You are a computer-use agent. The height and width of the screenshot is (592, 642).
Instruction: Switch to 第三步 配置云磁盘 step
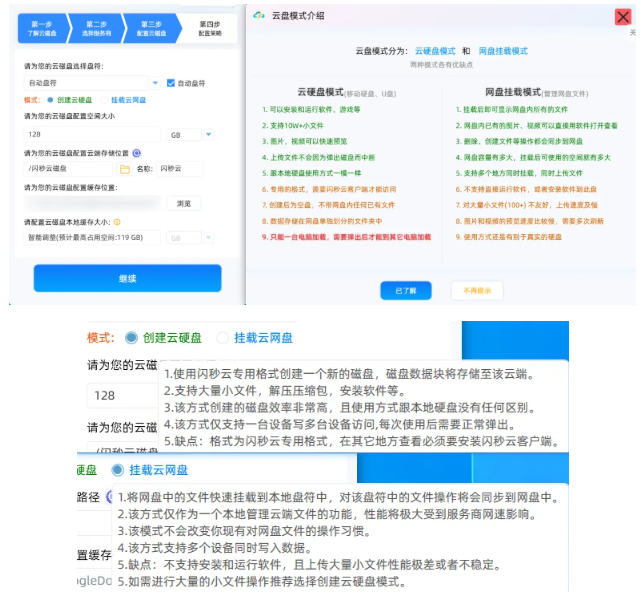coord(152,27)
